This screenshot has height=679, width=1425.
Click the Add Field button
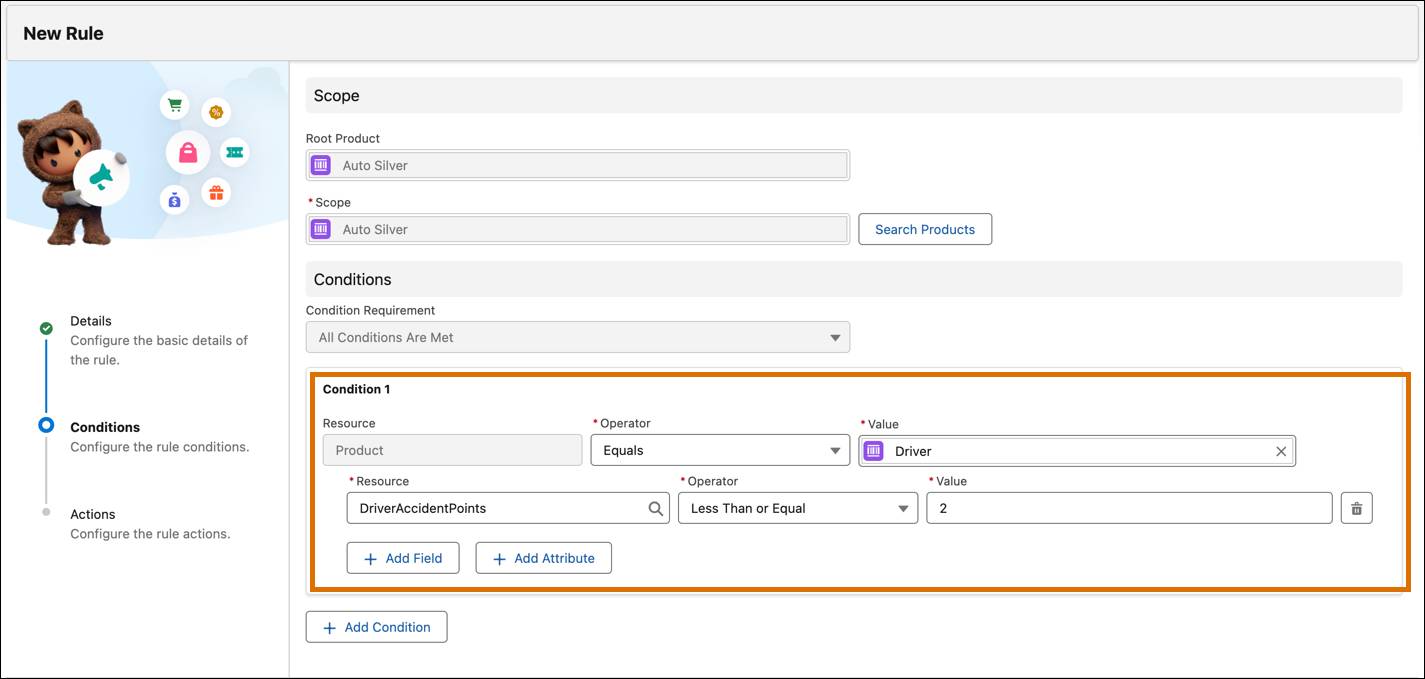[402, 558]
